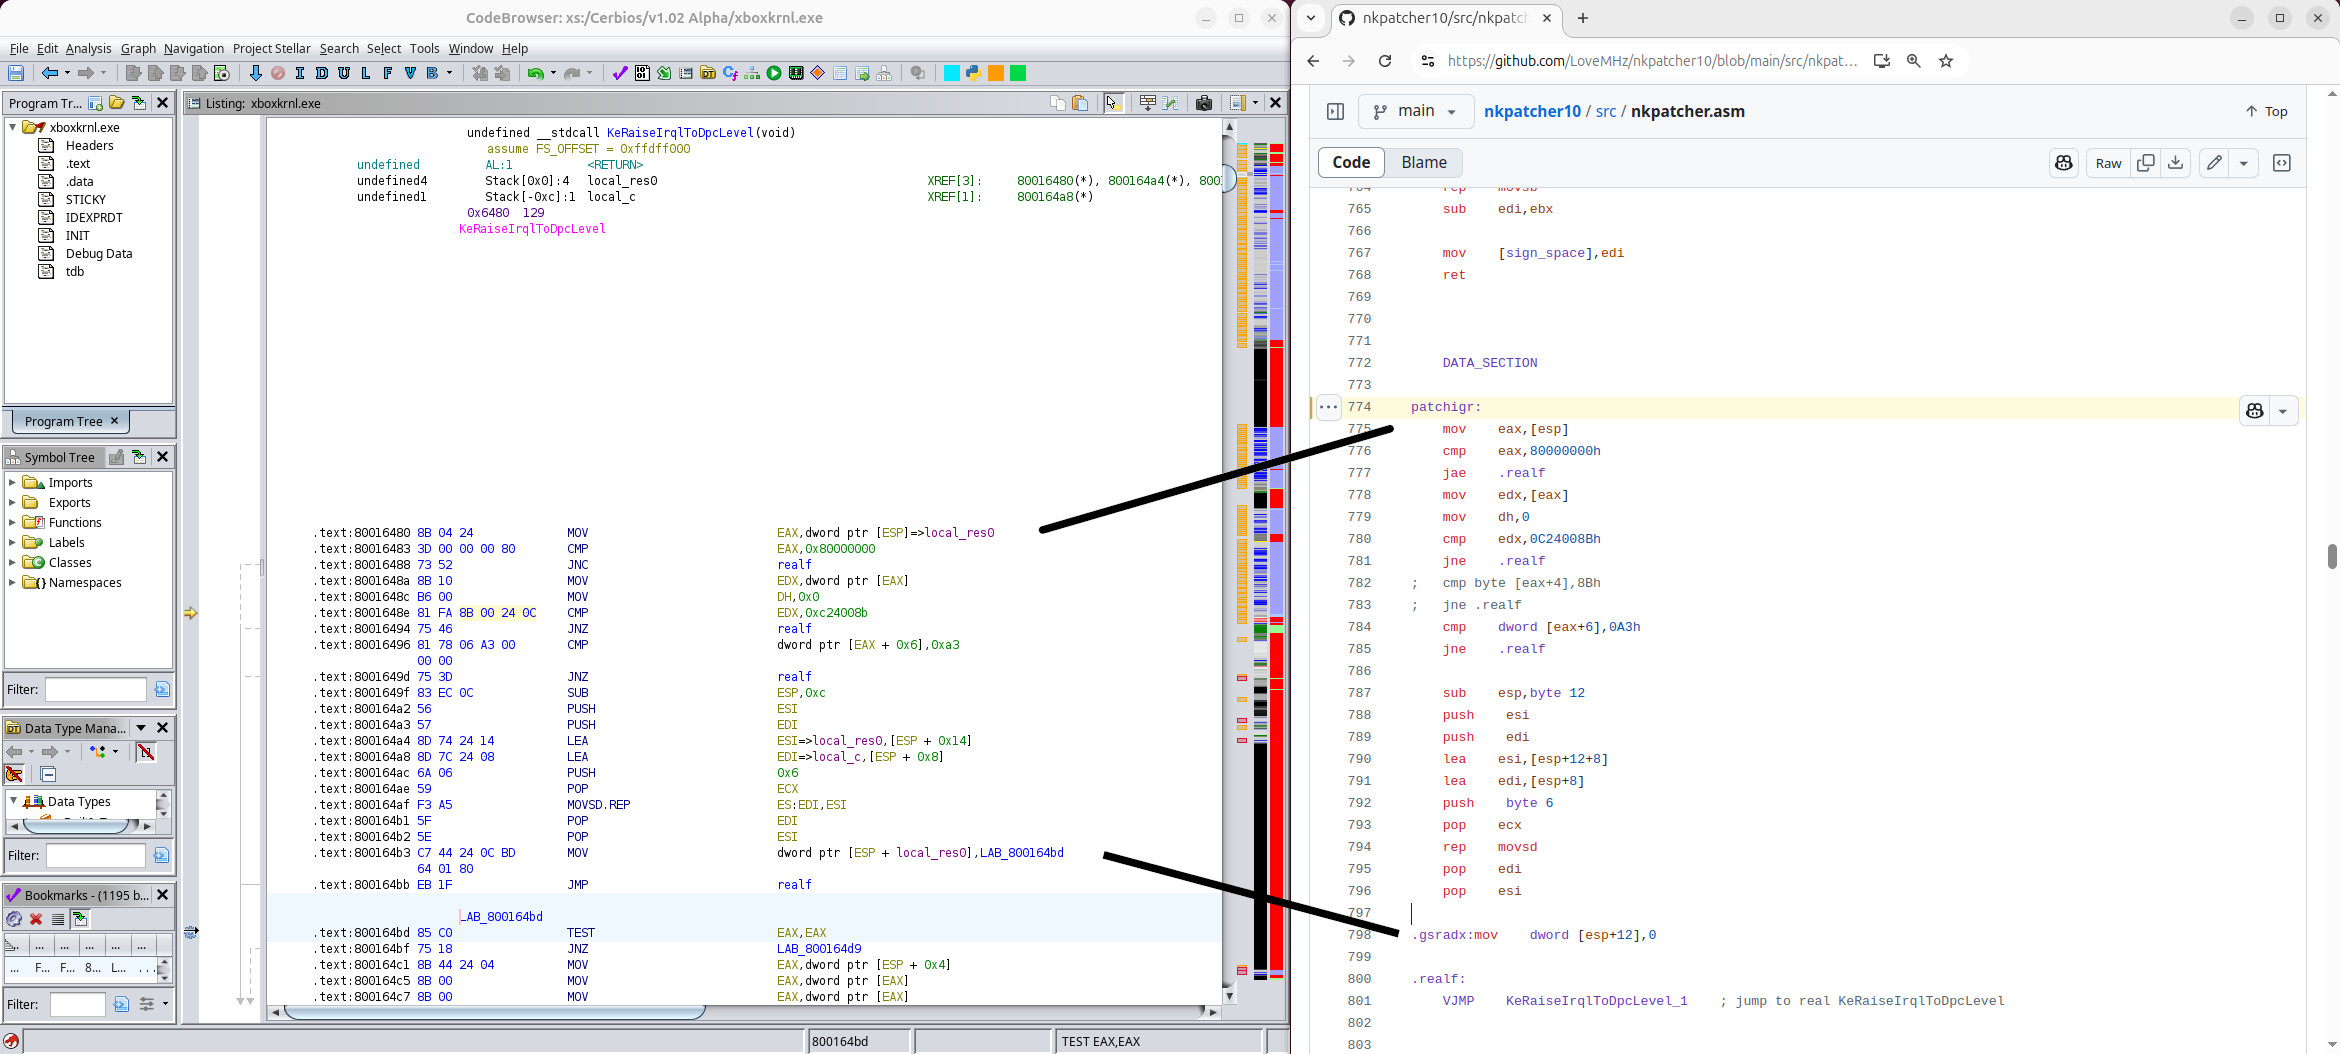Open the main branch dropdown on GitHub
The width and height of the screenshot is (2340, 1054).
1416,111
